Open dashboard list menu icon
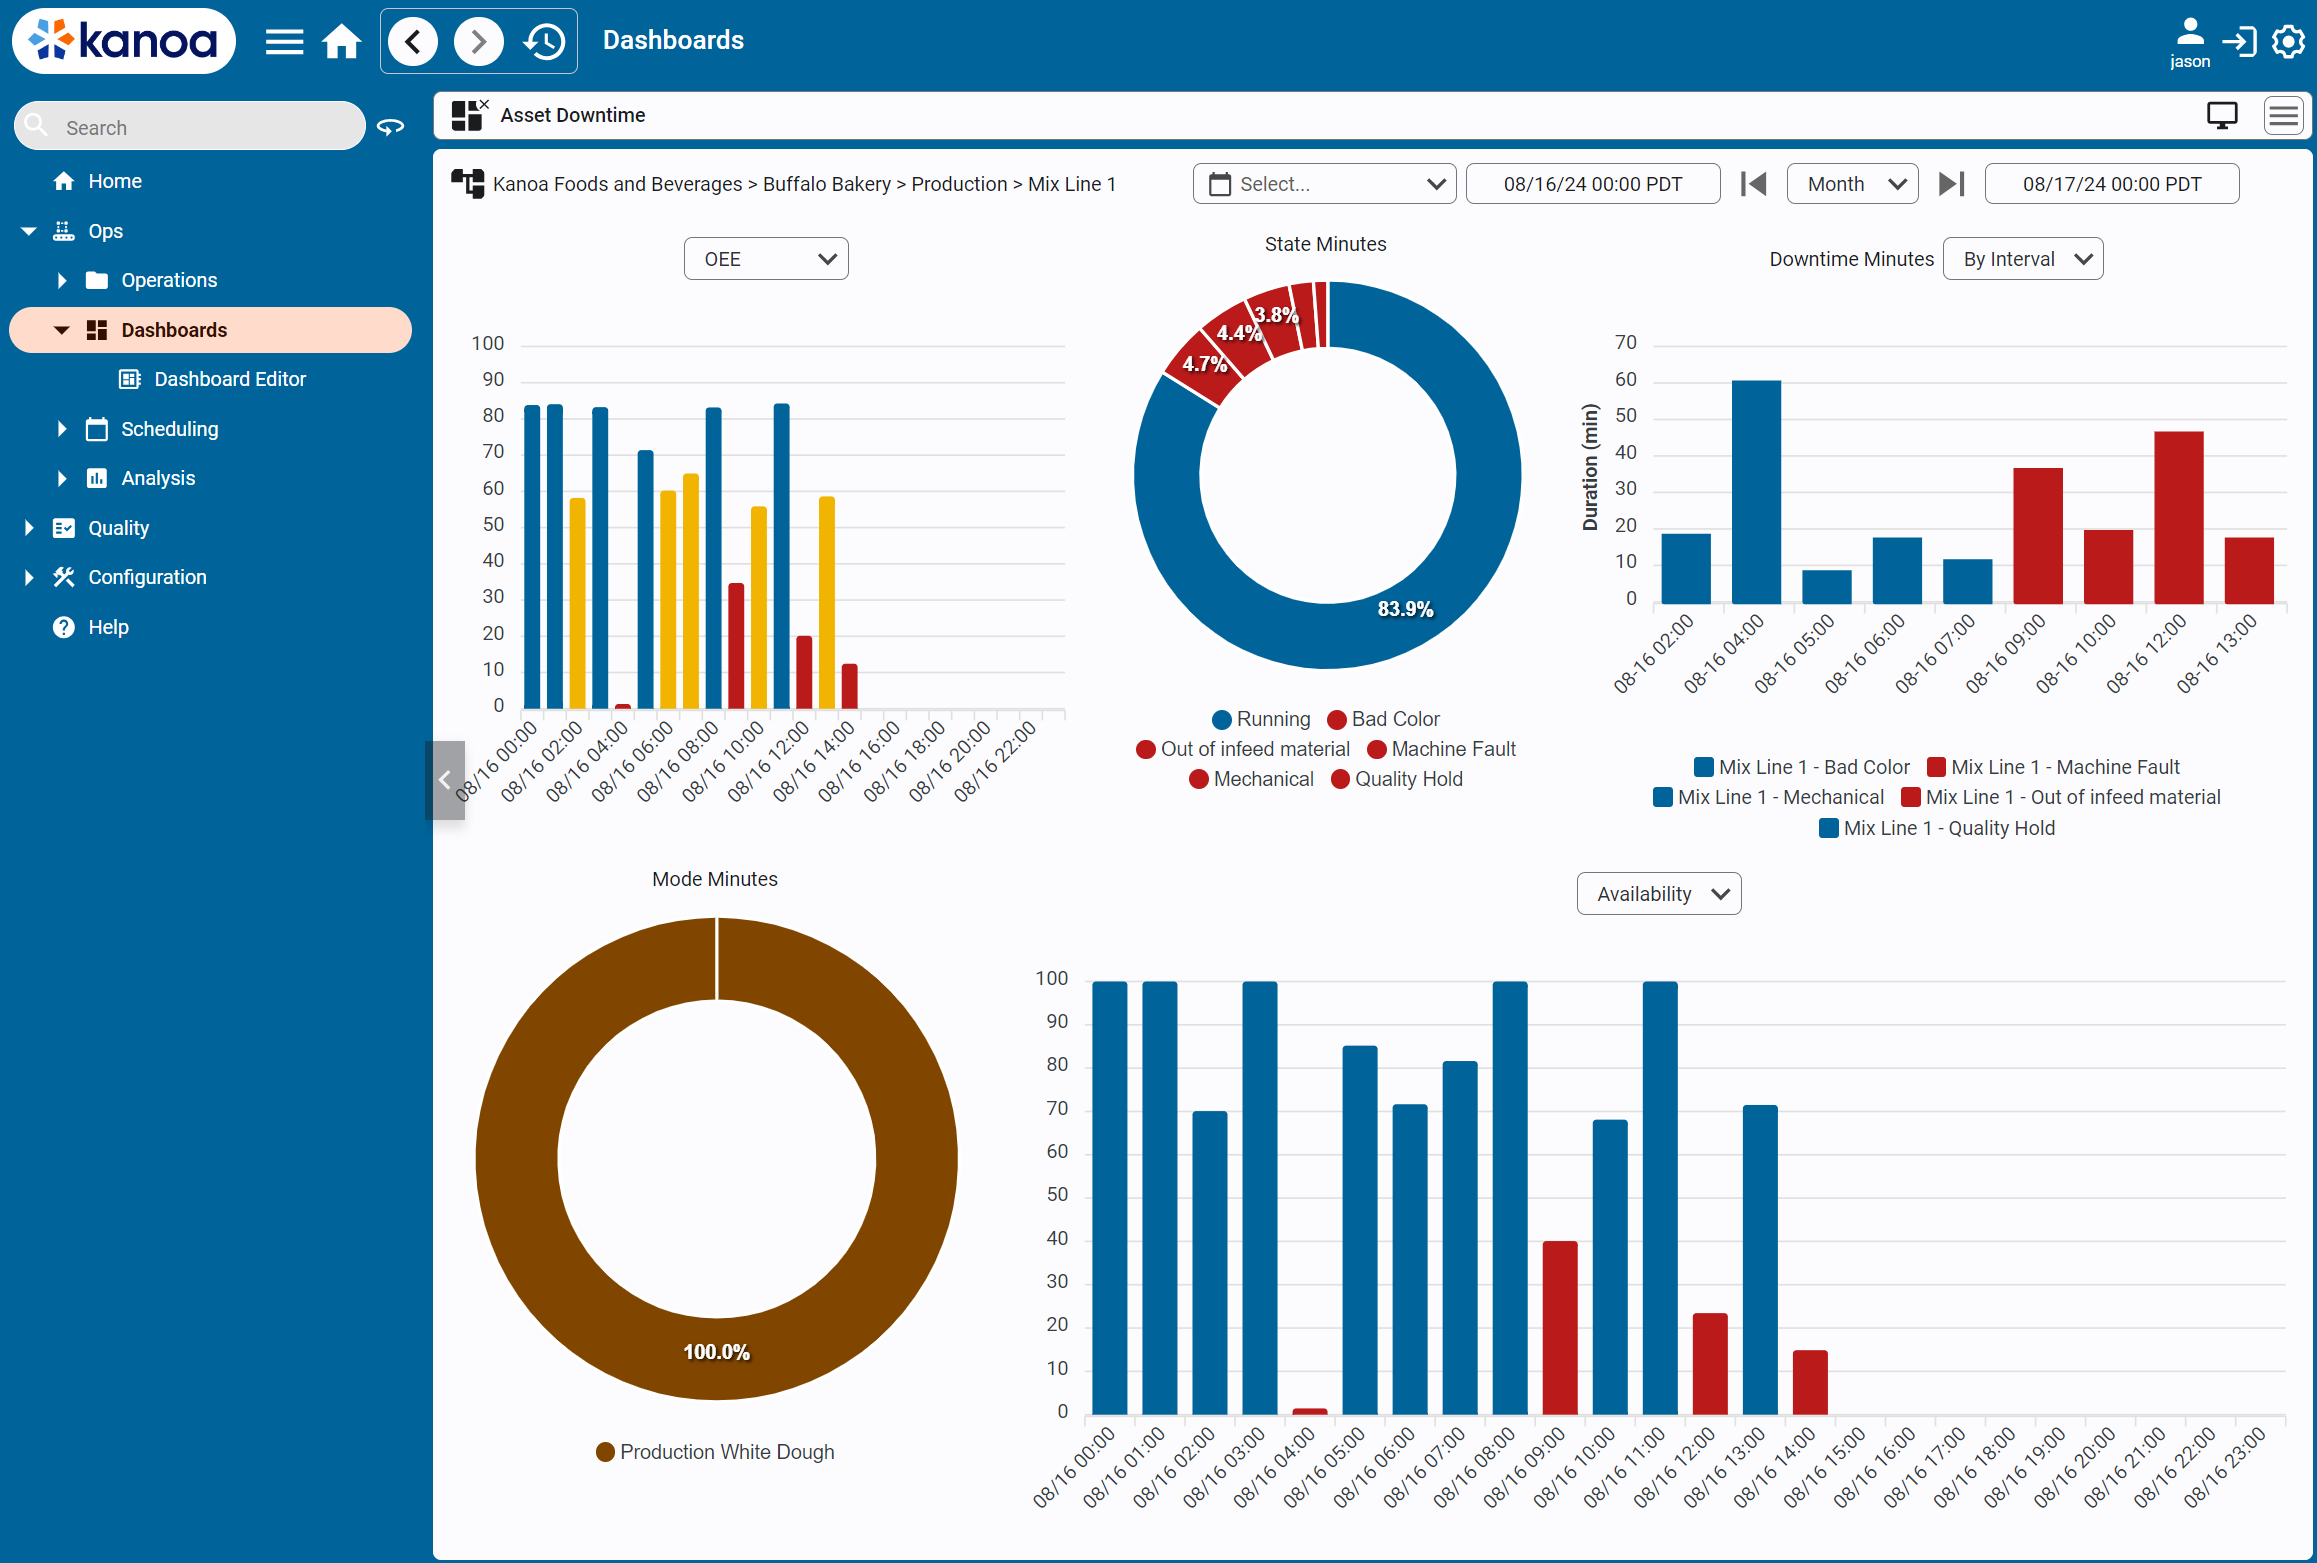The image size is (2317, 1563). click(x=2284, y=116)
